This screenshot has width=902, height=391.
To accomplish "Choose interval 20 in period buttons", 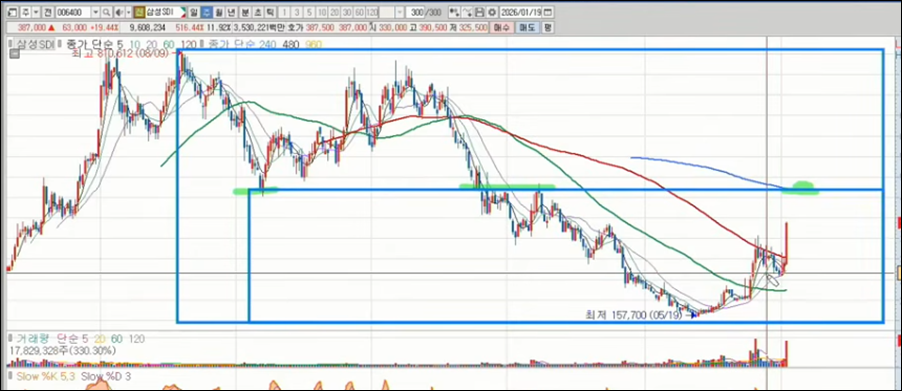I will pos(334,12).
